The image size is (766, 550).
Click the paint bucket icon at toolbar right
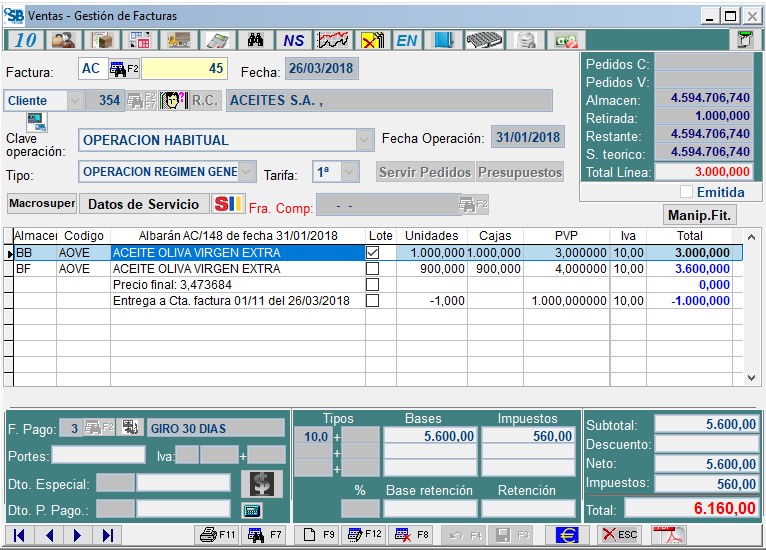point(745,40)
